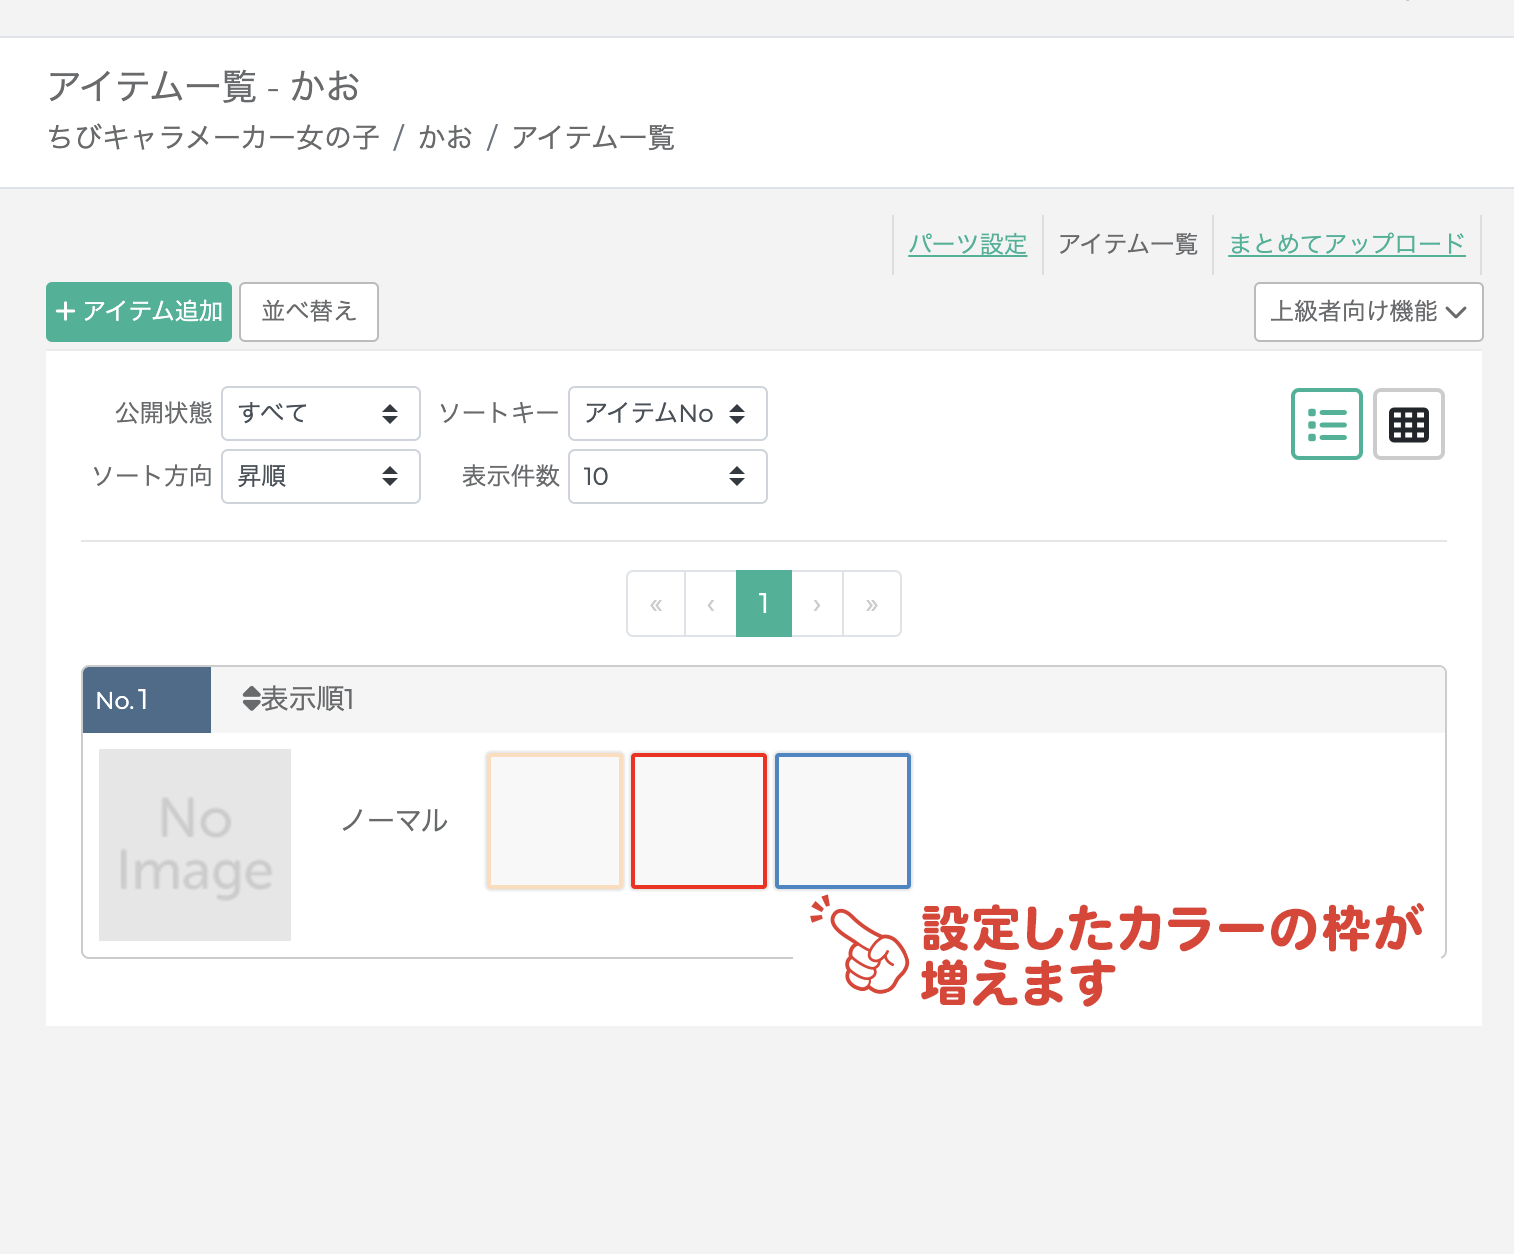Jump to last page arrow
Viewport: 1514px width, 1254px height.
[x=872, y=604]
